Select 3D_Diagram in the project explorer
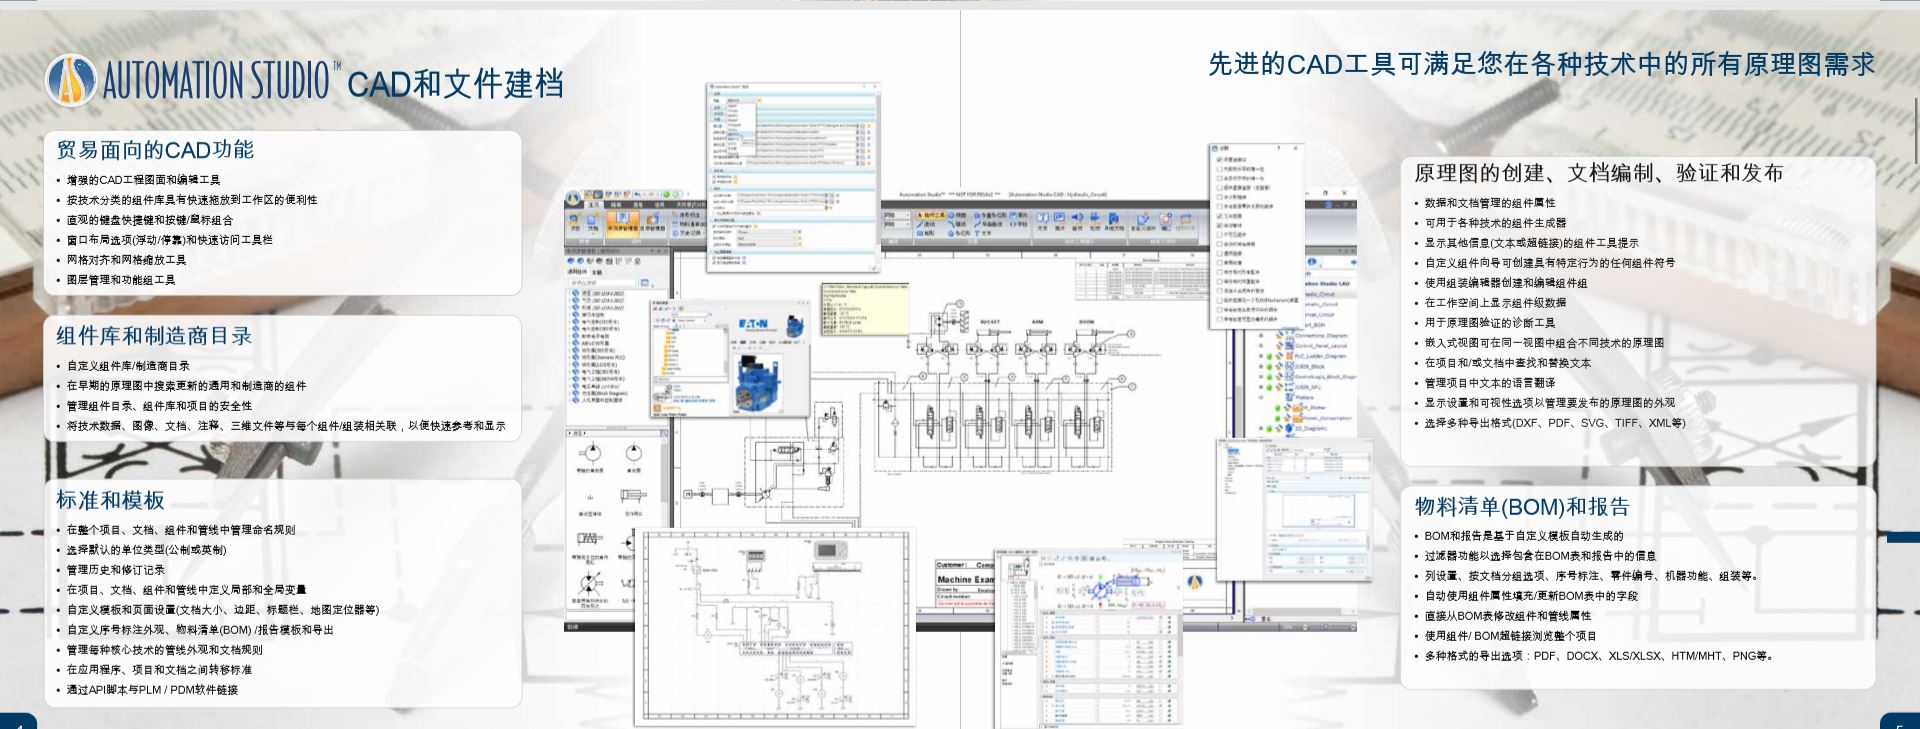Image resolution: width=1920 pixels, height=729 pixels. pyautogui.click(x=1311, y=428)
